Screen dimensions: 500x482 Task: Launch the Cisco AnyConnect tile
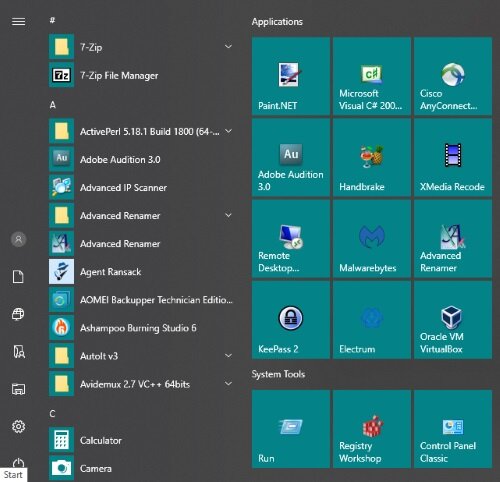coord(453,76)
